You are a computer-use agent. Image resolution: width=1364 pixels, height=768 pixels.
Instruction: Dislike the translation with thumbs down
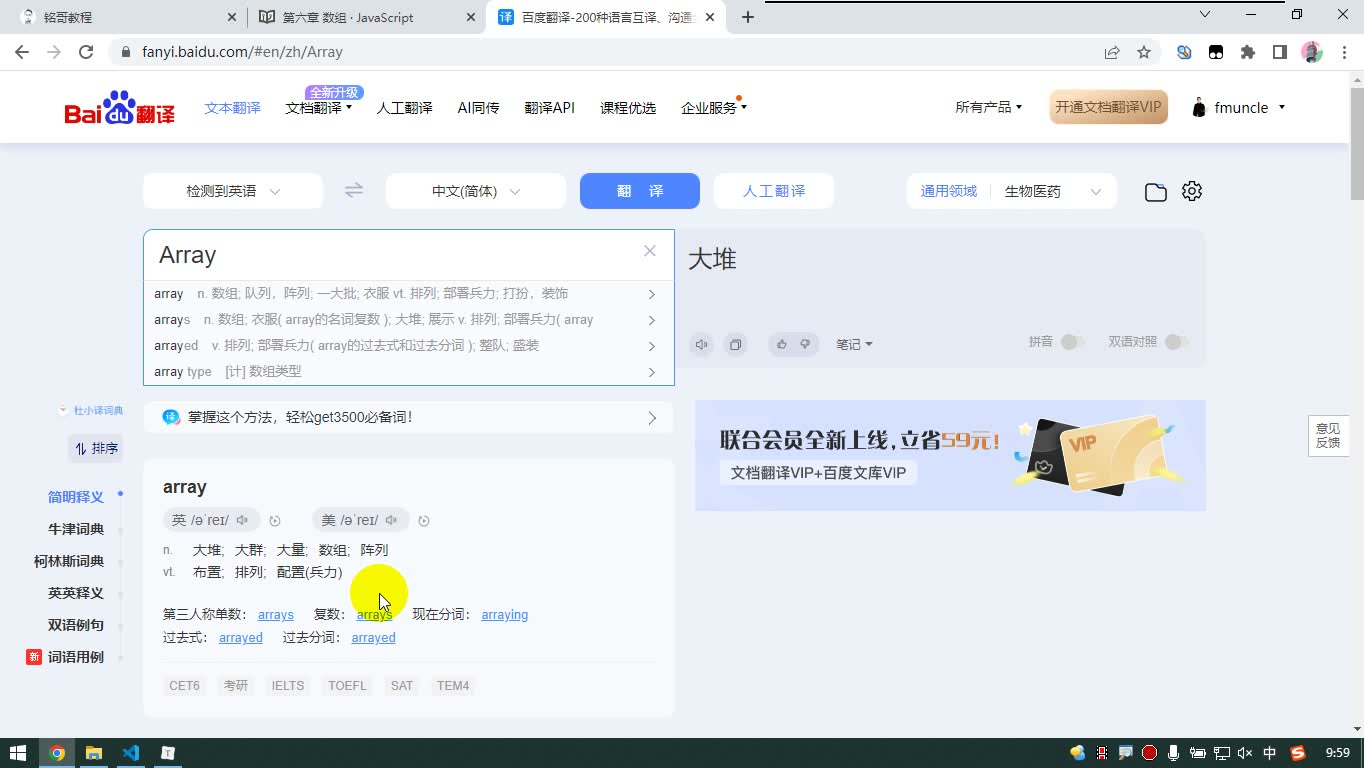pyautogui.click(x=805, y=344)
